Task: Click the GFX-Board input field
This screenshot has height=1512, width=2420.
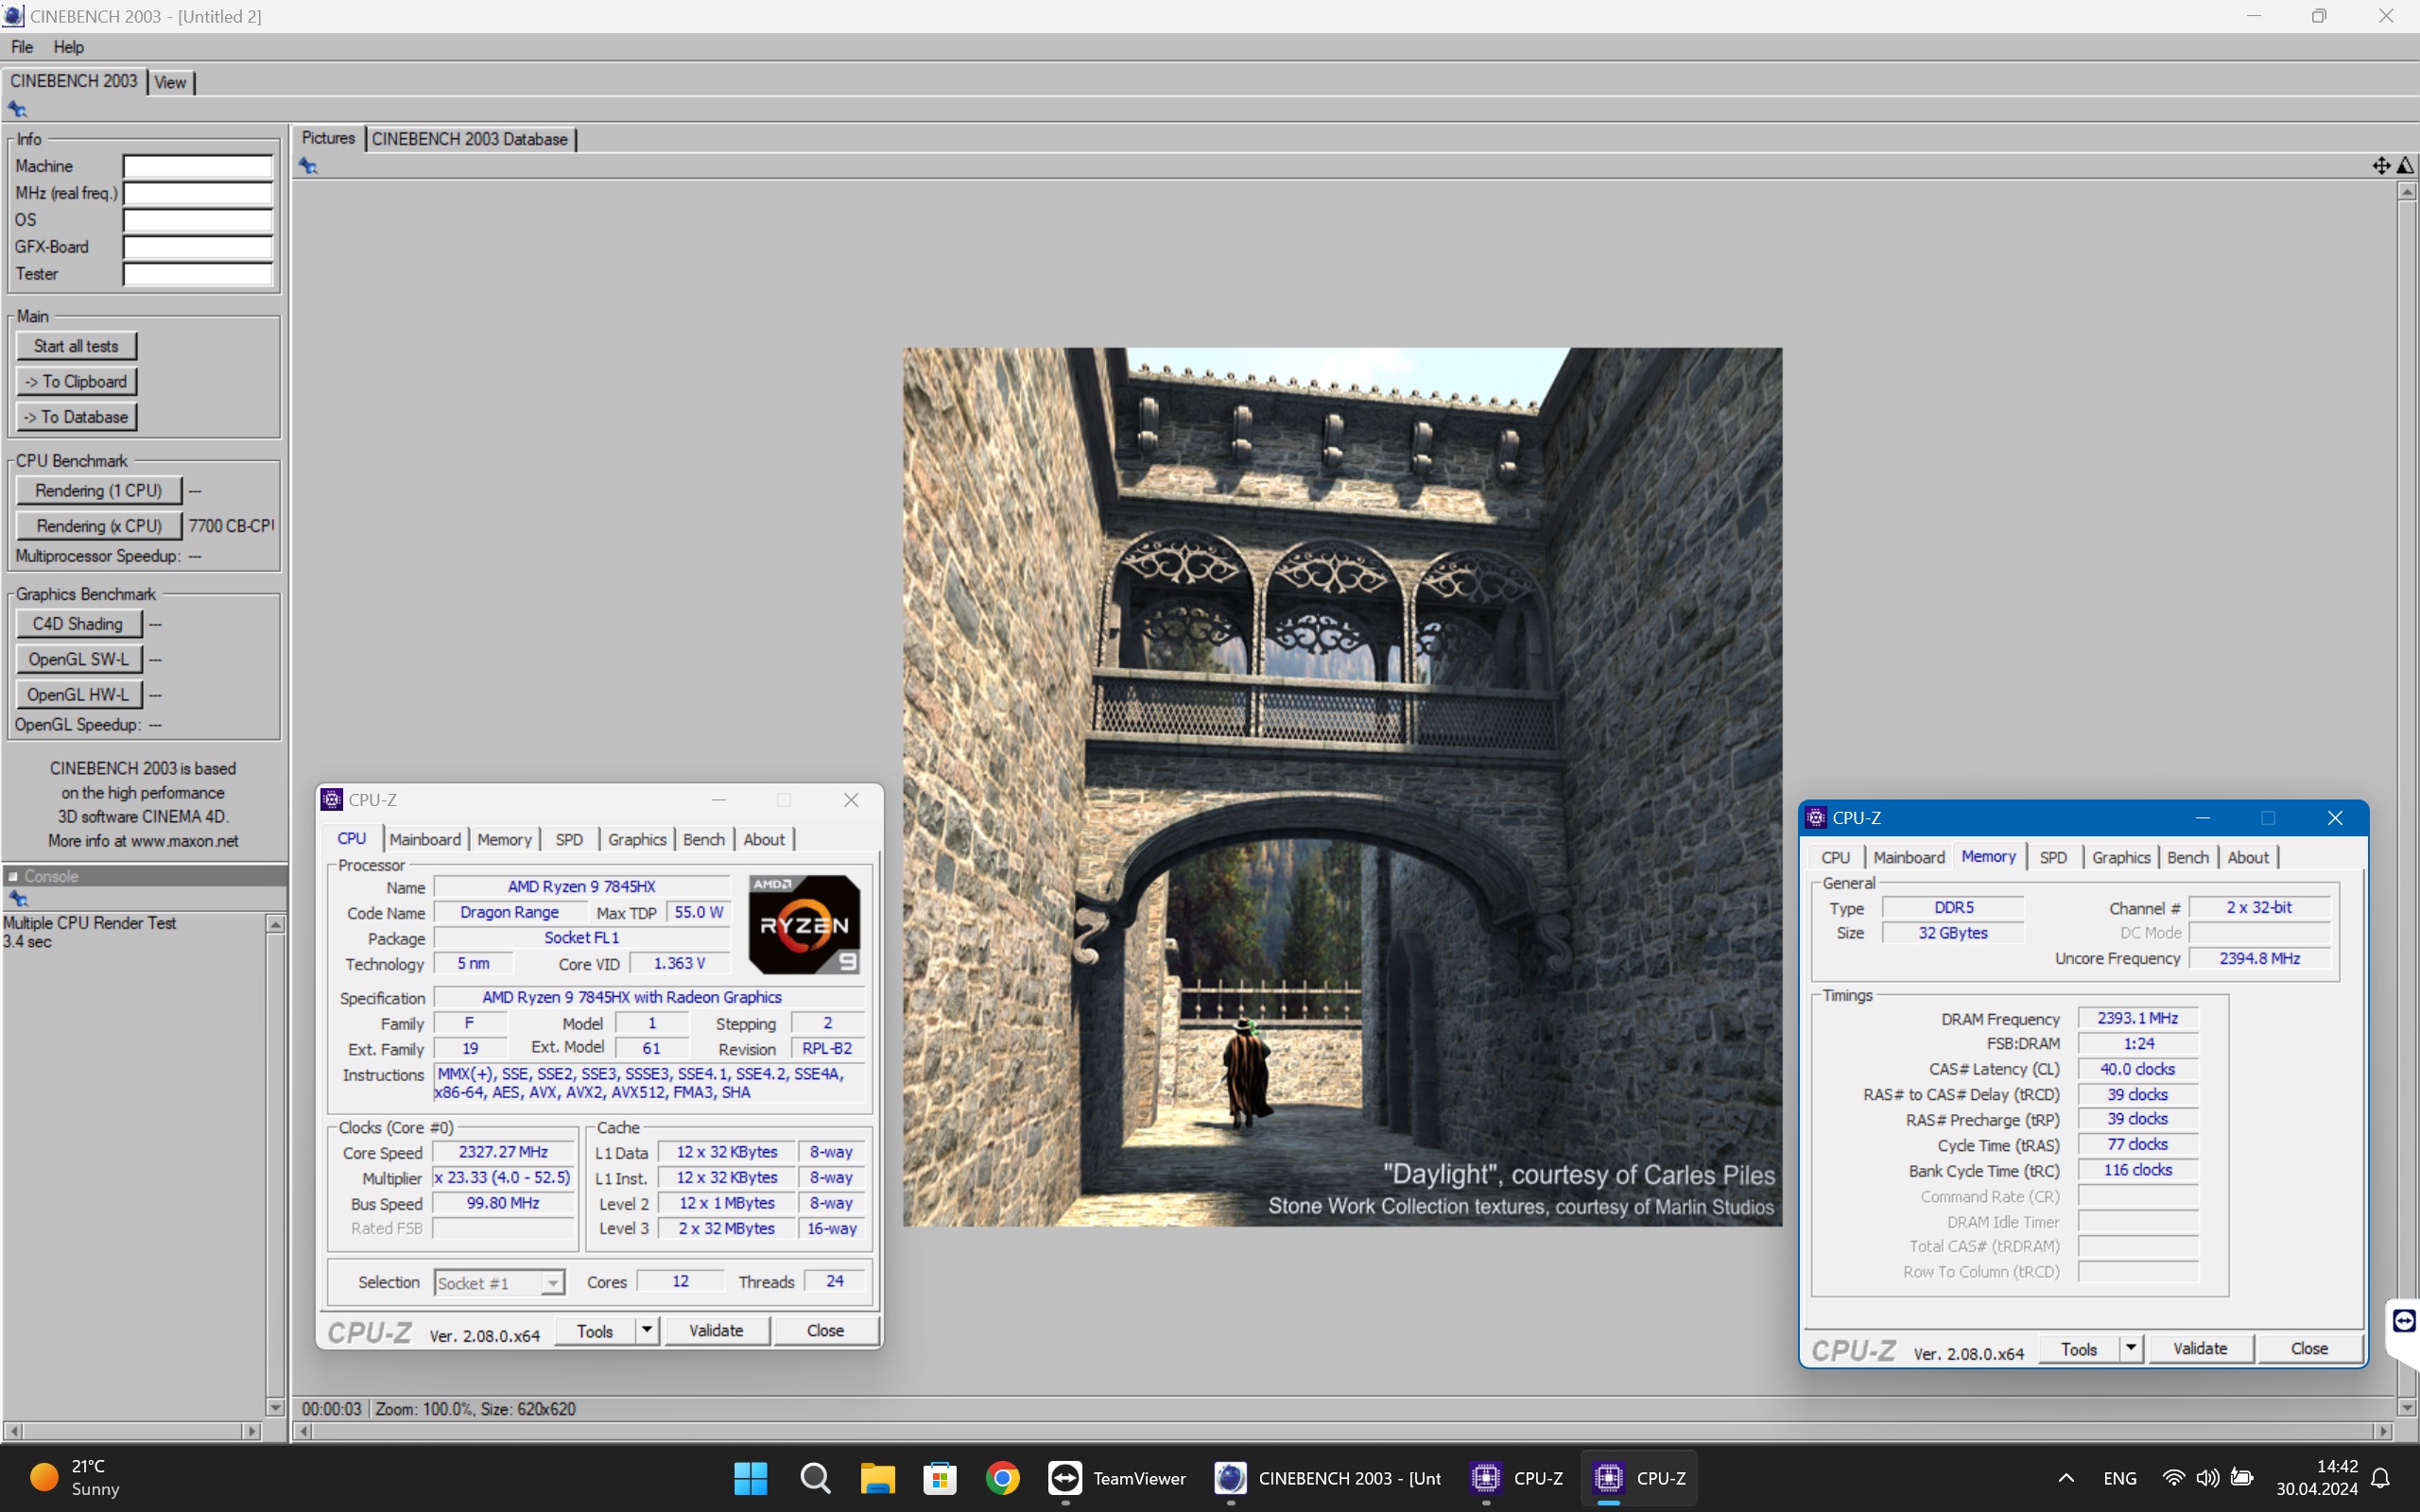Action: click(x=198, y=247)
